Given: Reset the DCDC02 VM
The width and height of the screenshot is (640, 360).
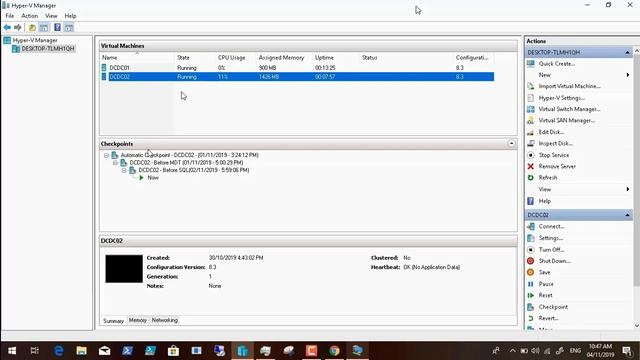Looking at the screenshot, I should tap(545, 295).
